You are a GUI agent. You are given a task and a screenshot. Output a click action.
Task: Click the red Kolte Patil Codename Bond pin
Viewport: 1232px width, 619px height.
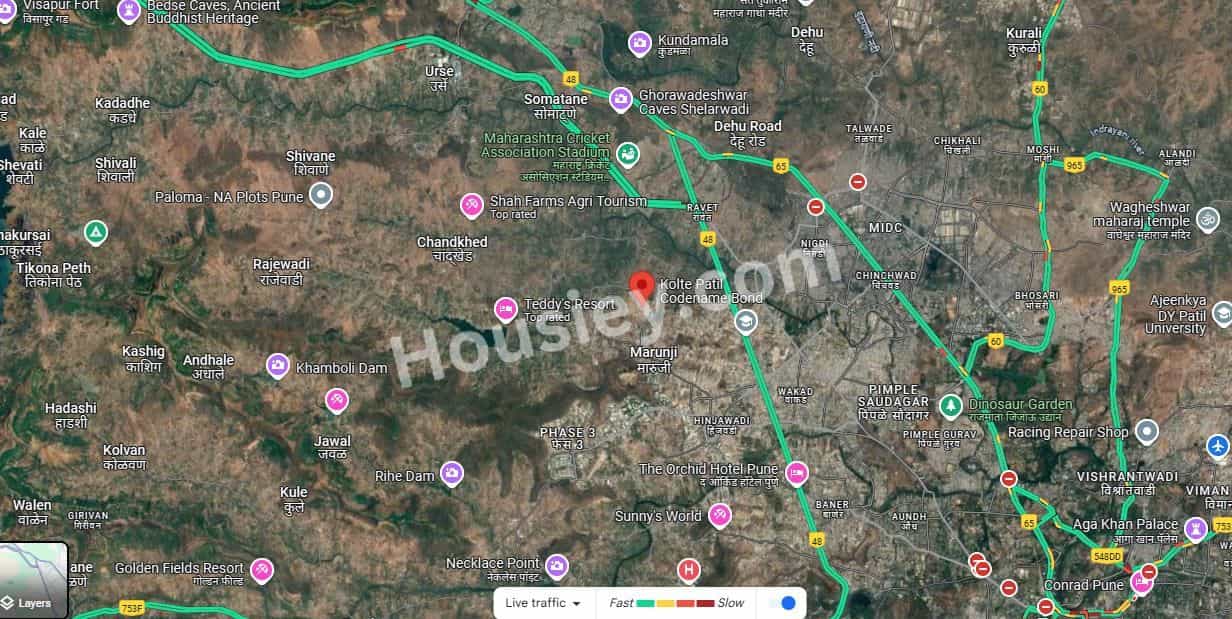coord(641,285)
